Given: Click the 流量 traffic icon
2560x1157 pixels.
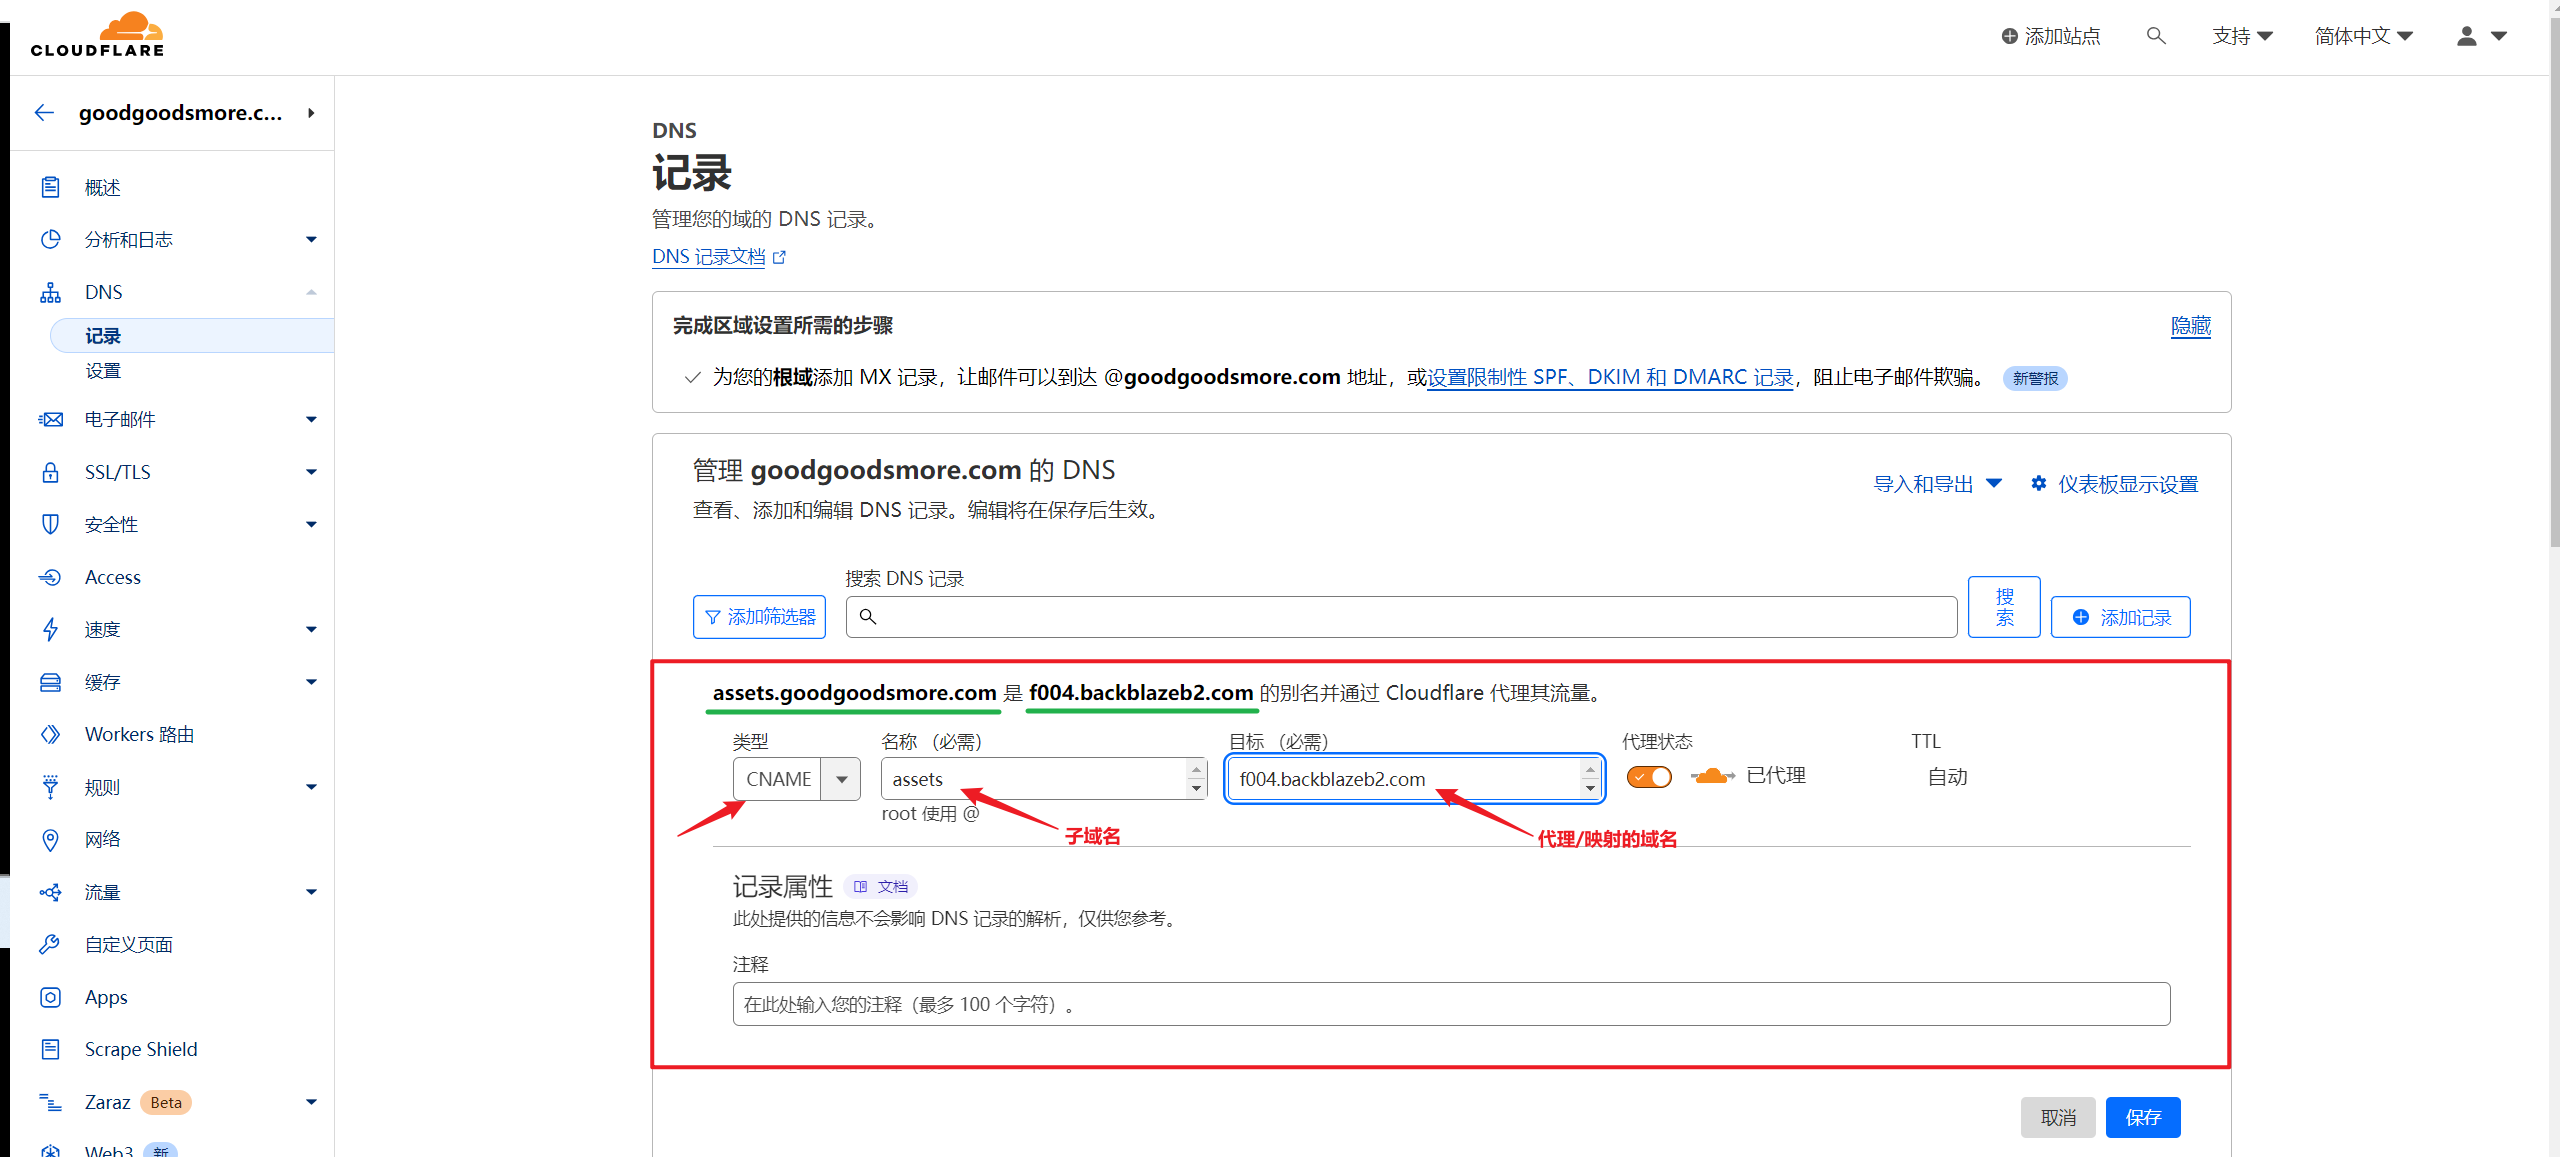Looking at the screenshot, I should 50,892.
